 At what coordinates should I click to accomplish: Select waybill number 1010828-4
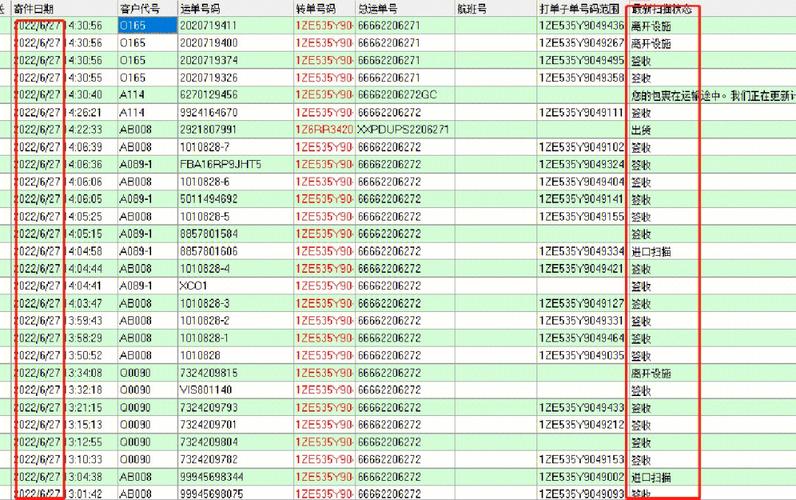[x=205, y=269]
